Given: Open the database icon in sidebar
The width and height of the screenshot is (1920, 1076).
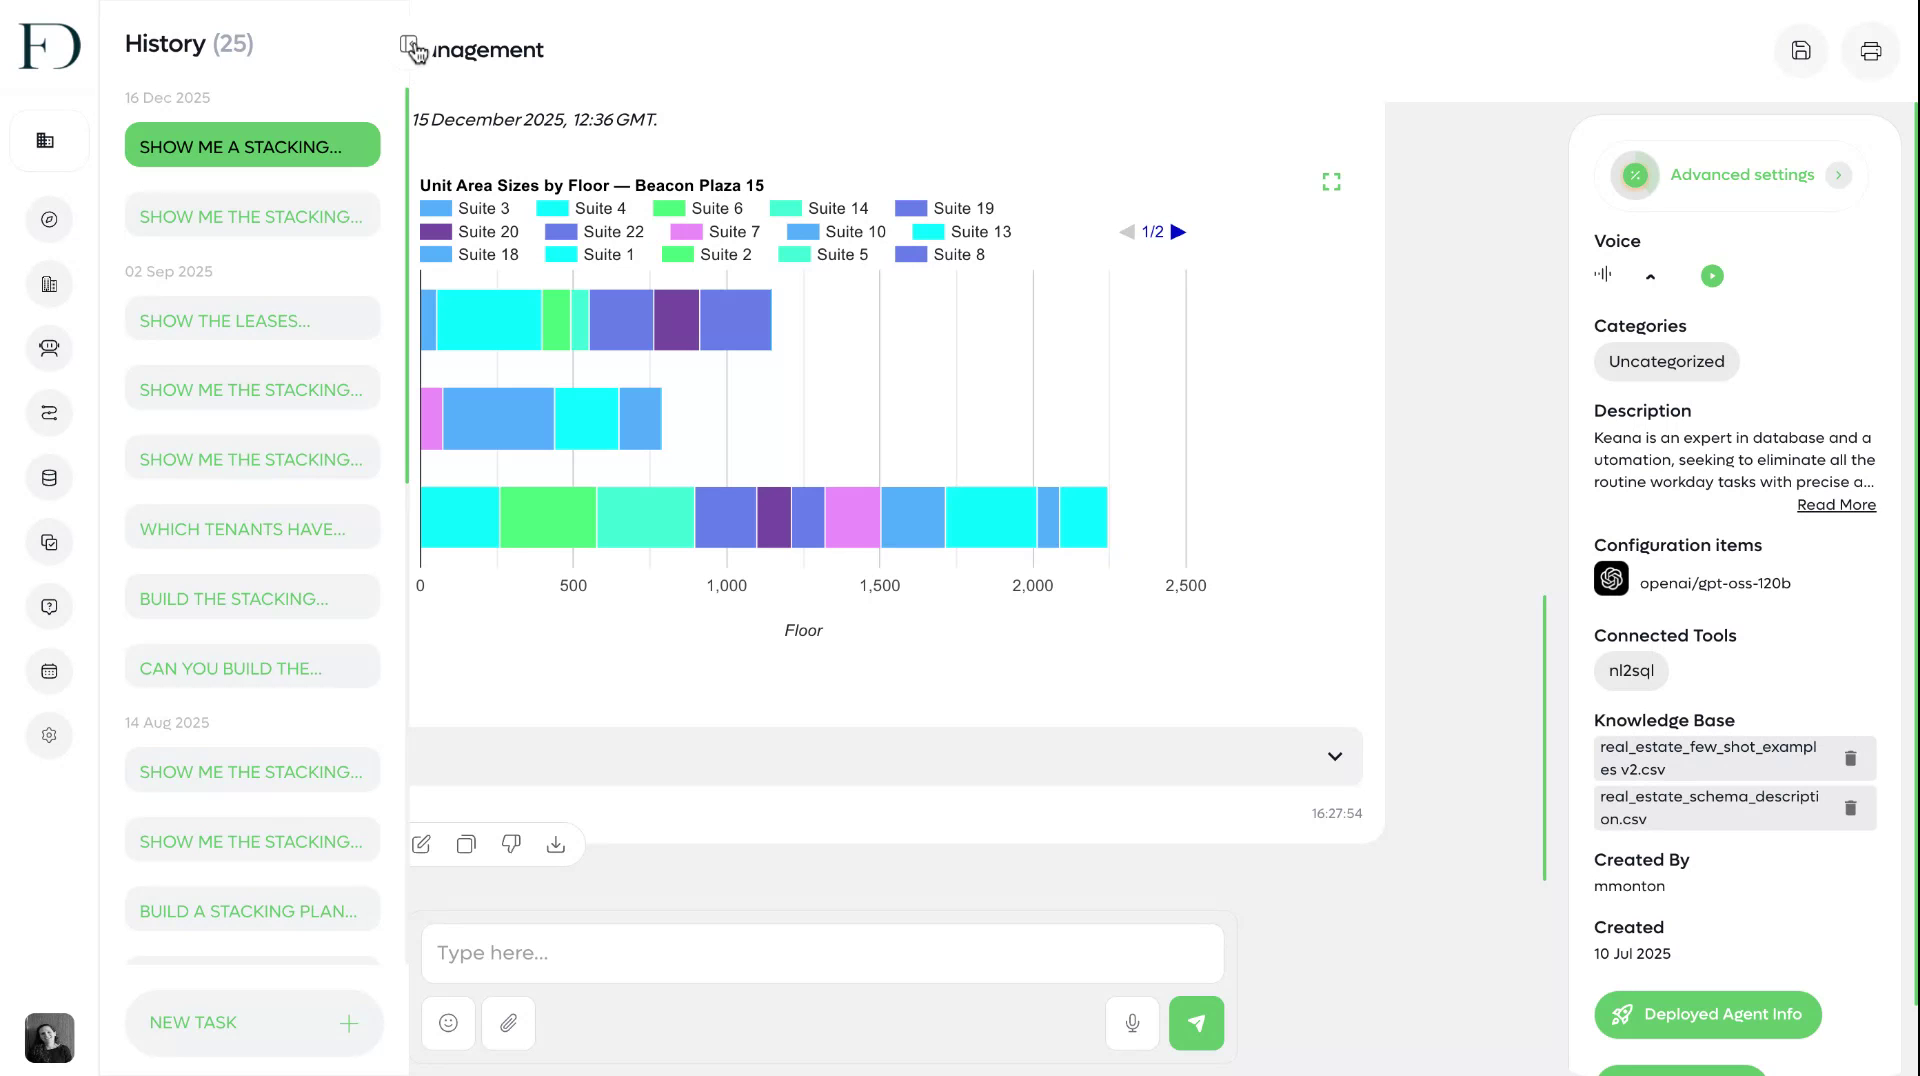Looking at the screenshot, I should [49, 478].
